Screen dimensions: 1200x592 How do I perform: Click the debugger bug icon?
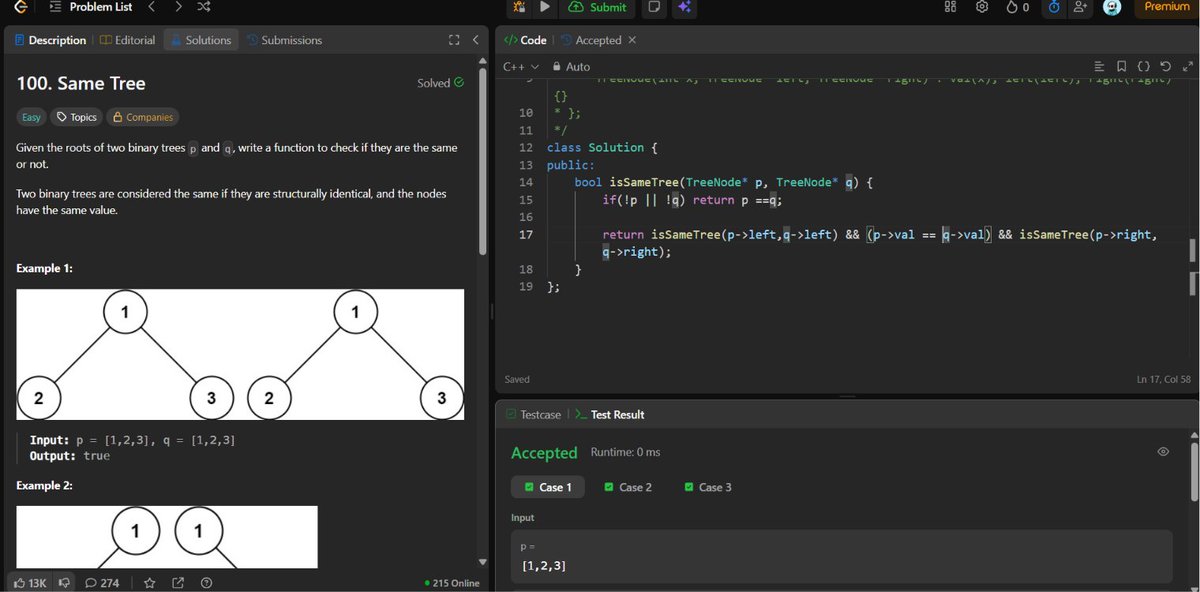519,7
